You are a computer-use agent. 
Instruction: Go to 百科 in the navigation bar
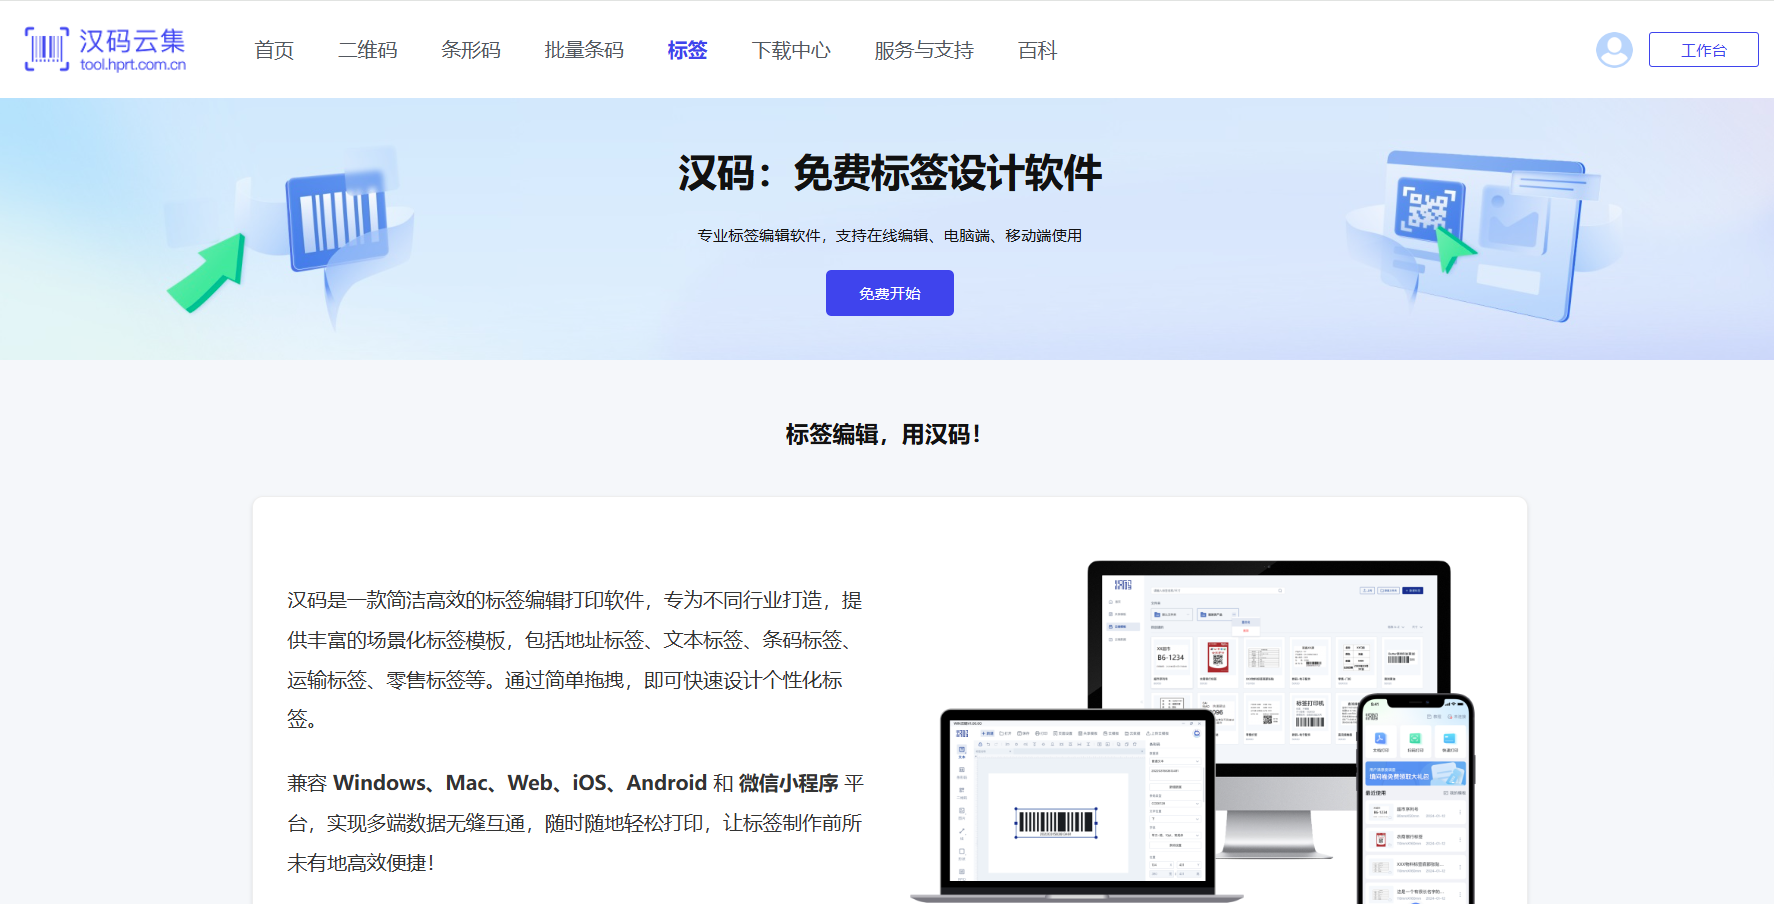1037,50
